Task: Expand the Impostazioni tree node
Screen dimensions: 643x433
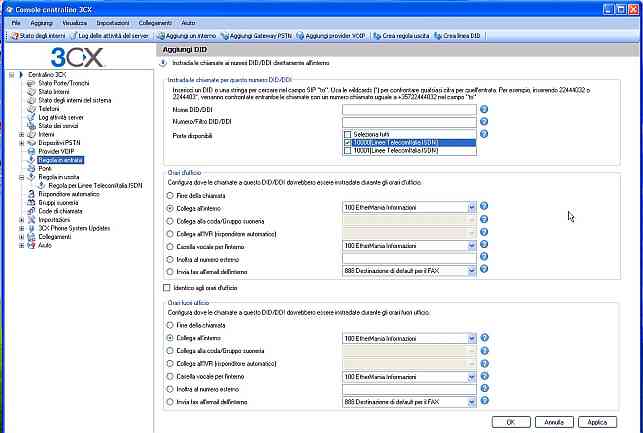Action: pyautogui.click(x=21, y=220)
